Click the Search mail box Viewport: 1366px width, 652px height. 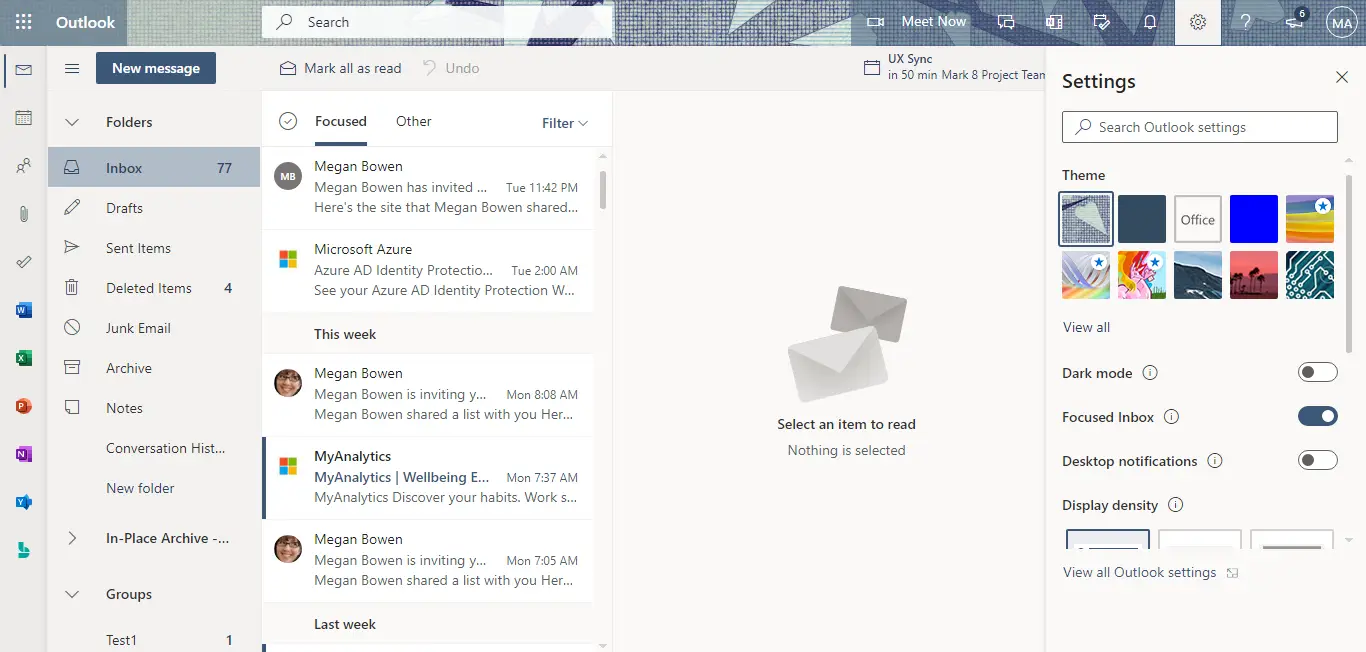coord(437,22)
